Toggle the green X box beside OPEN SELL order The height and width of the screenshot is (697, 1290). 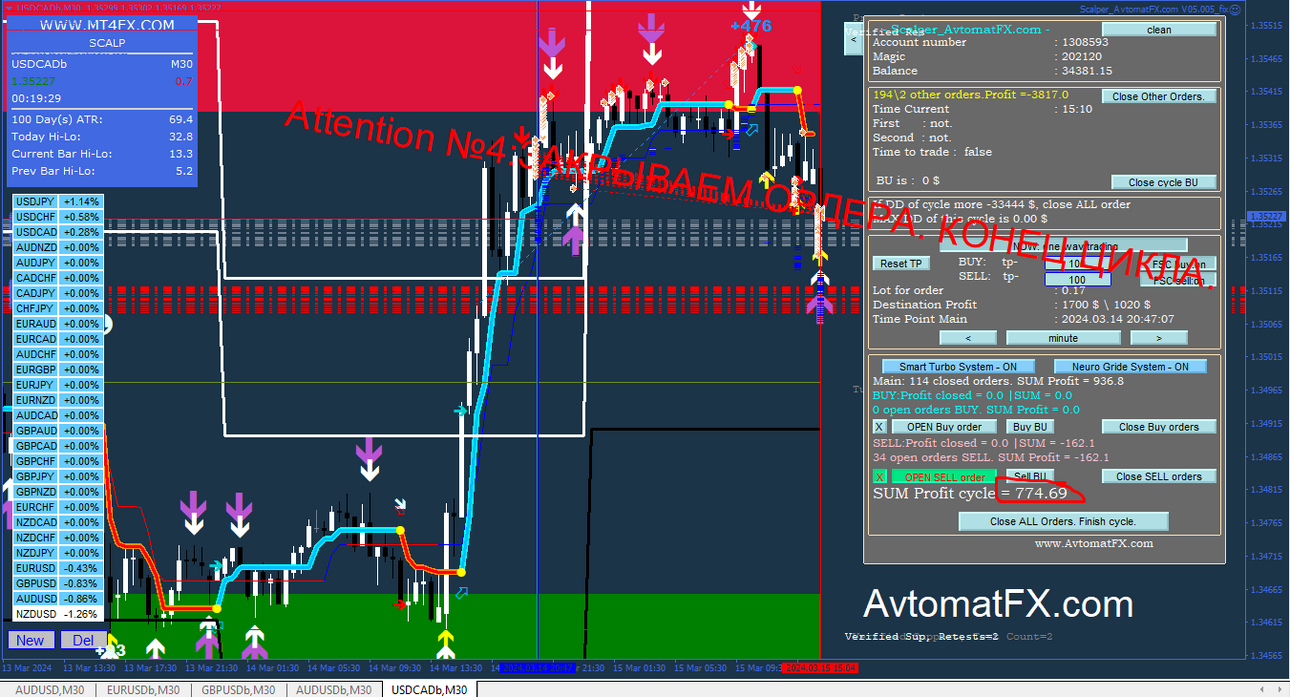880,477
